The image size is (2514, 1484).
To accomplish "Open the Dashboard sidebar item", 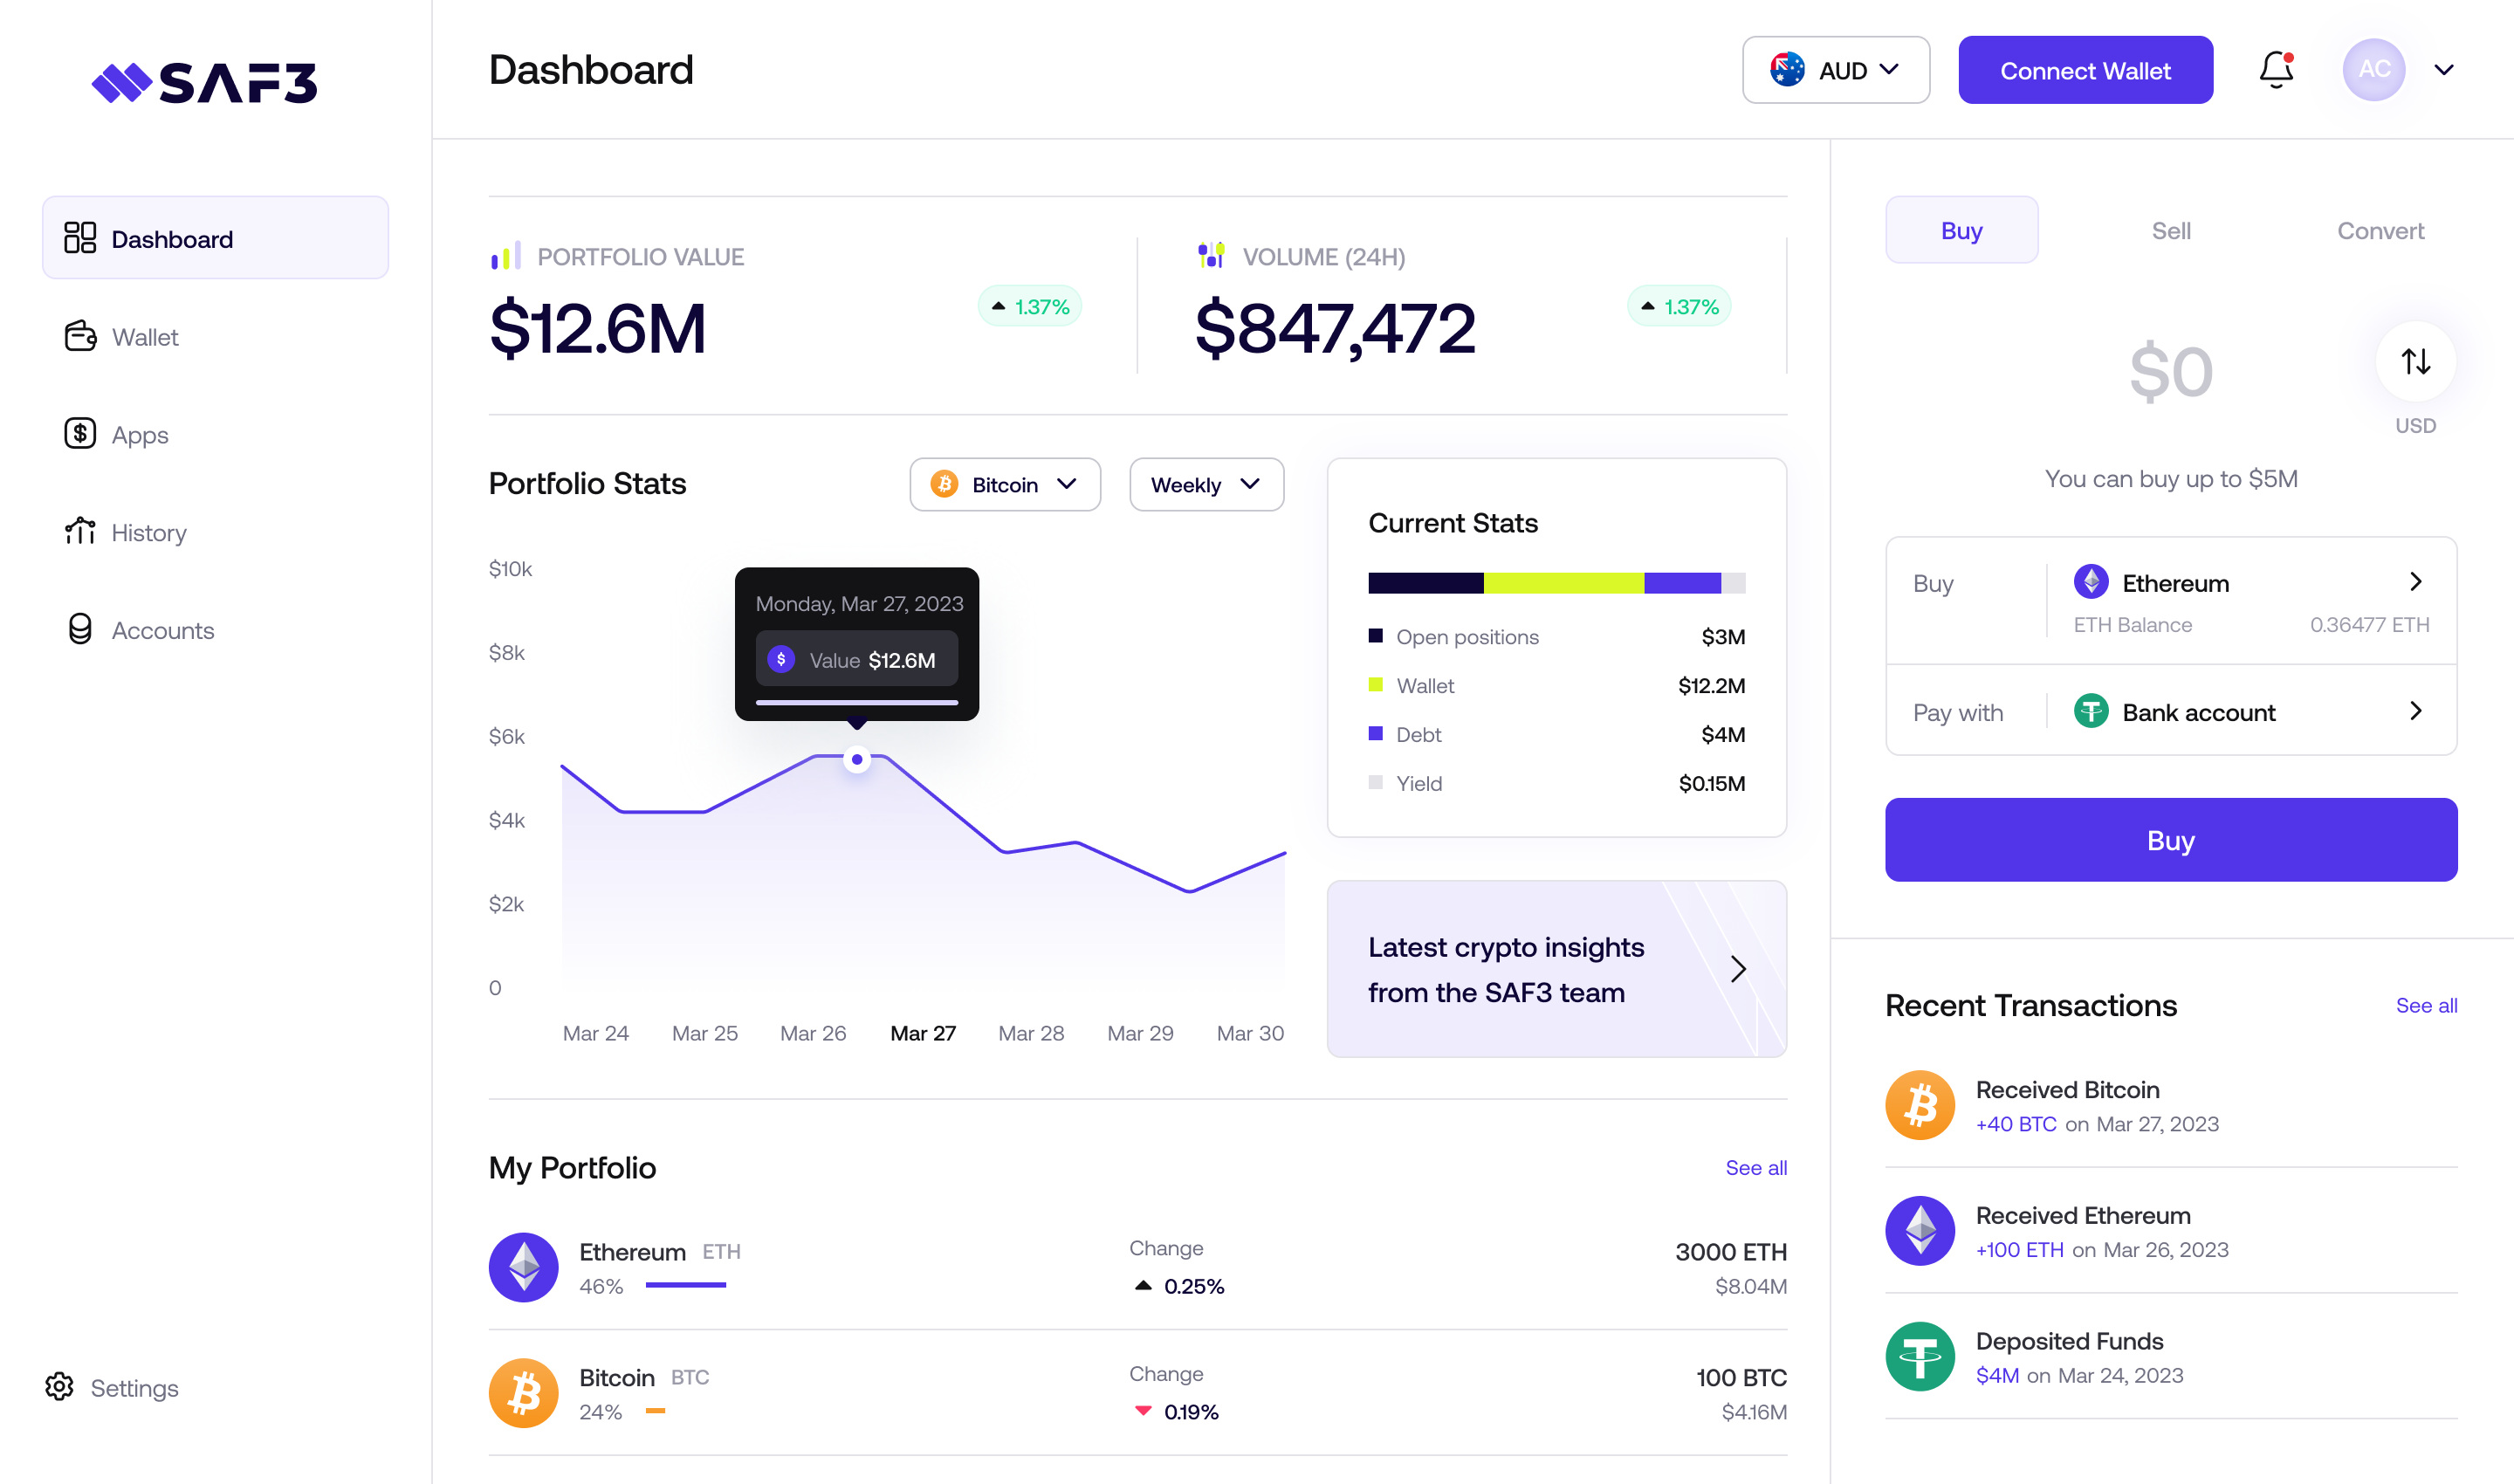I will [x=215, y=238].
